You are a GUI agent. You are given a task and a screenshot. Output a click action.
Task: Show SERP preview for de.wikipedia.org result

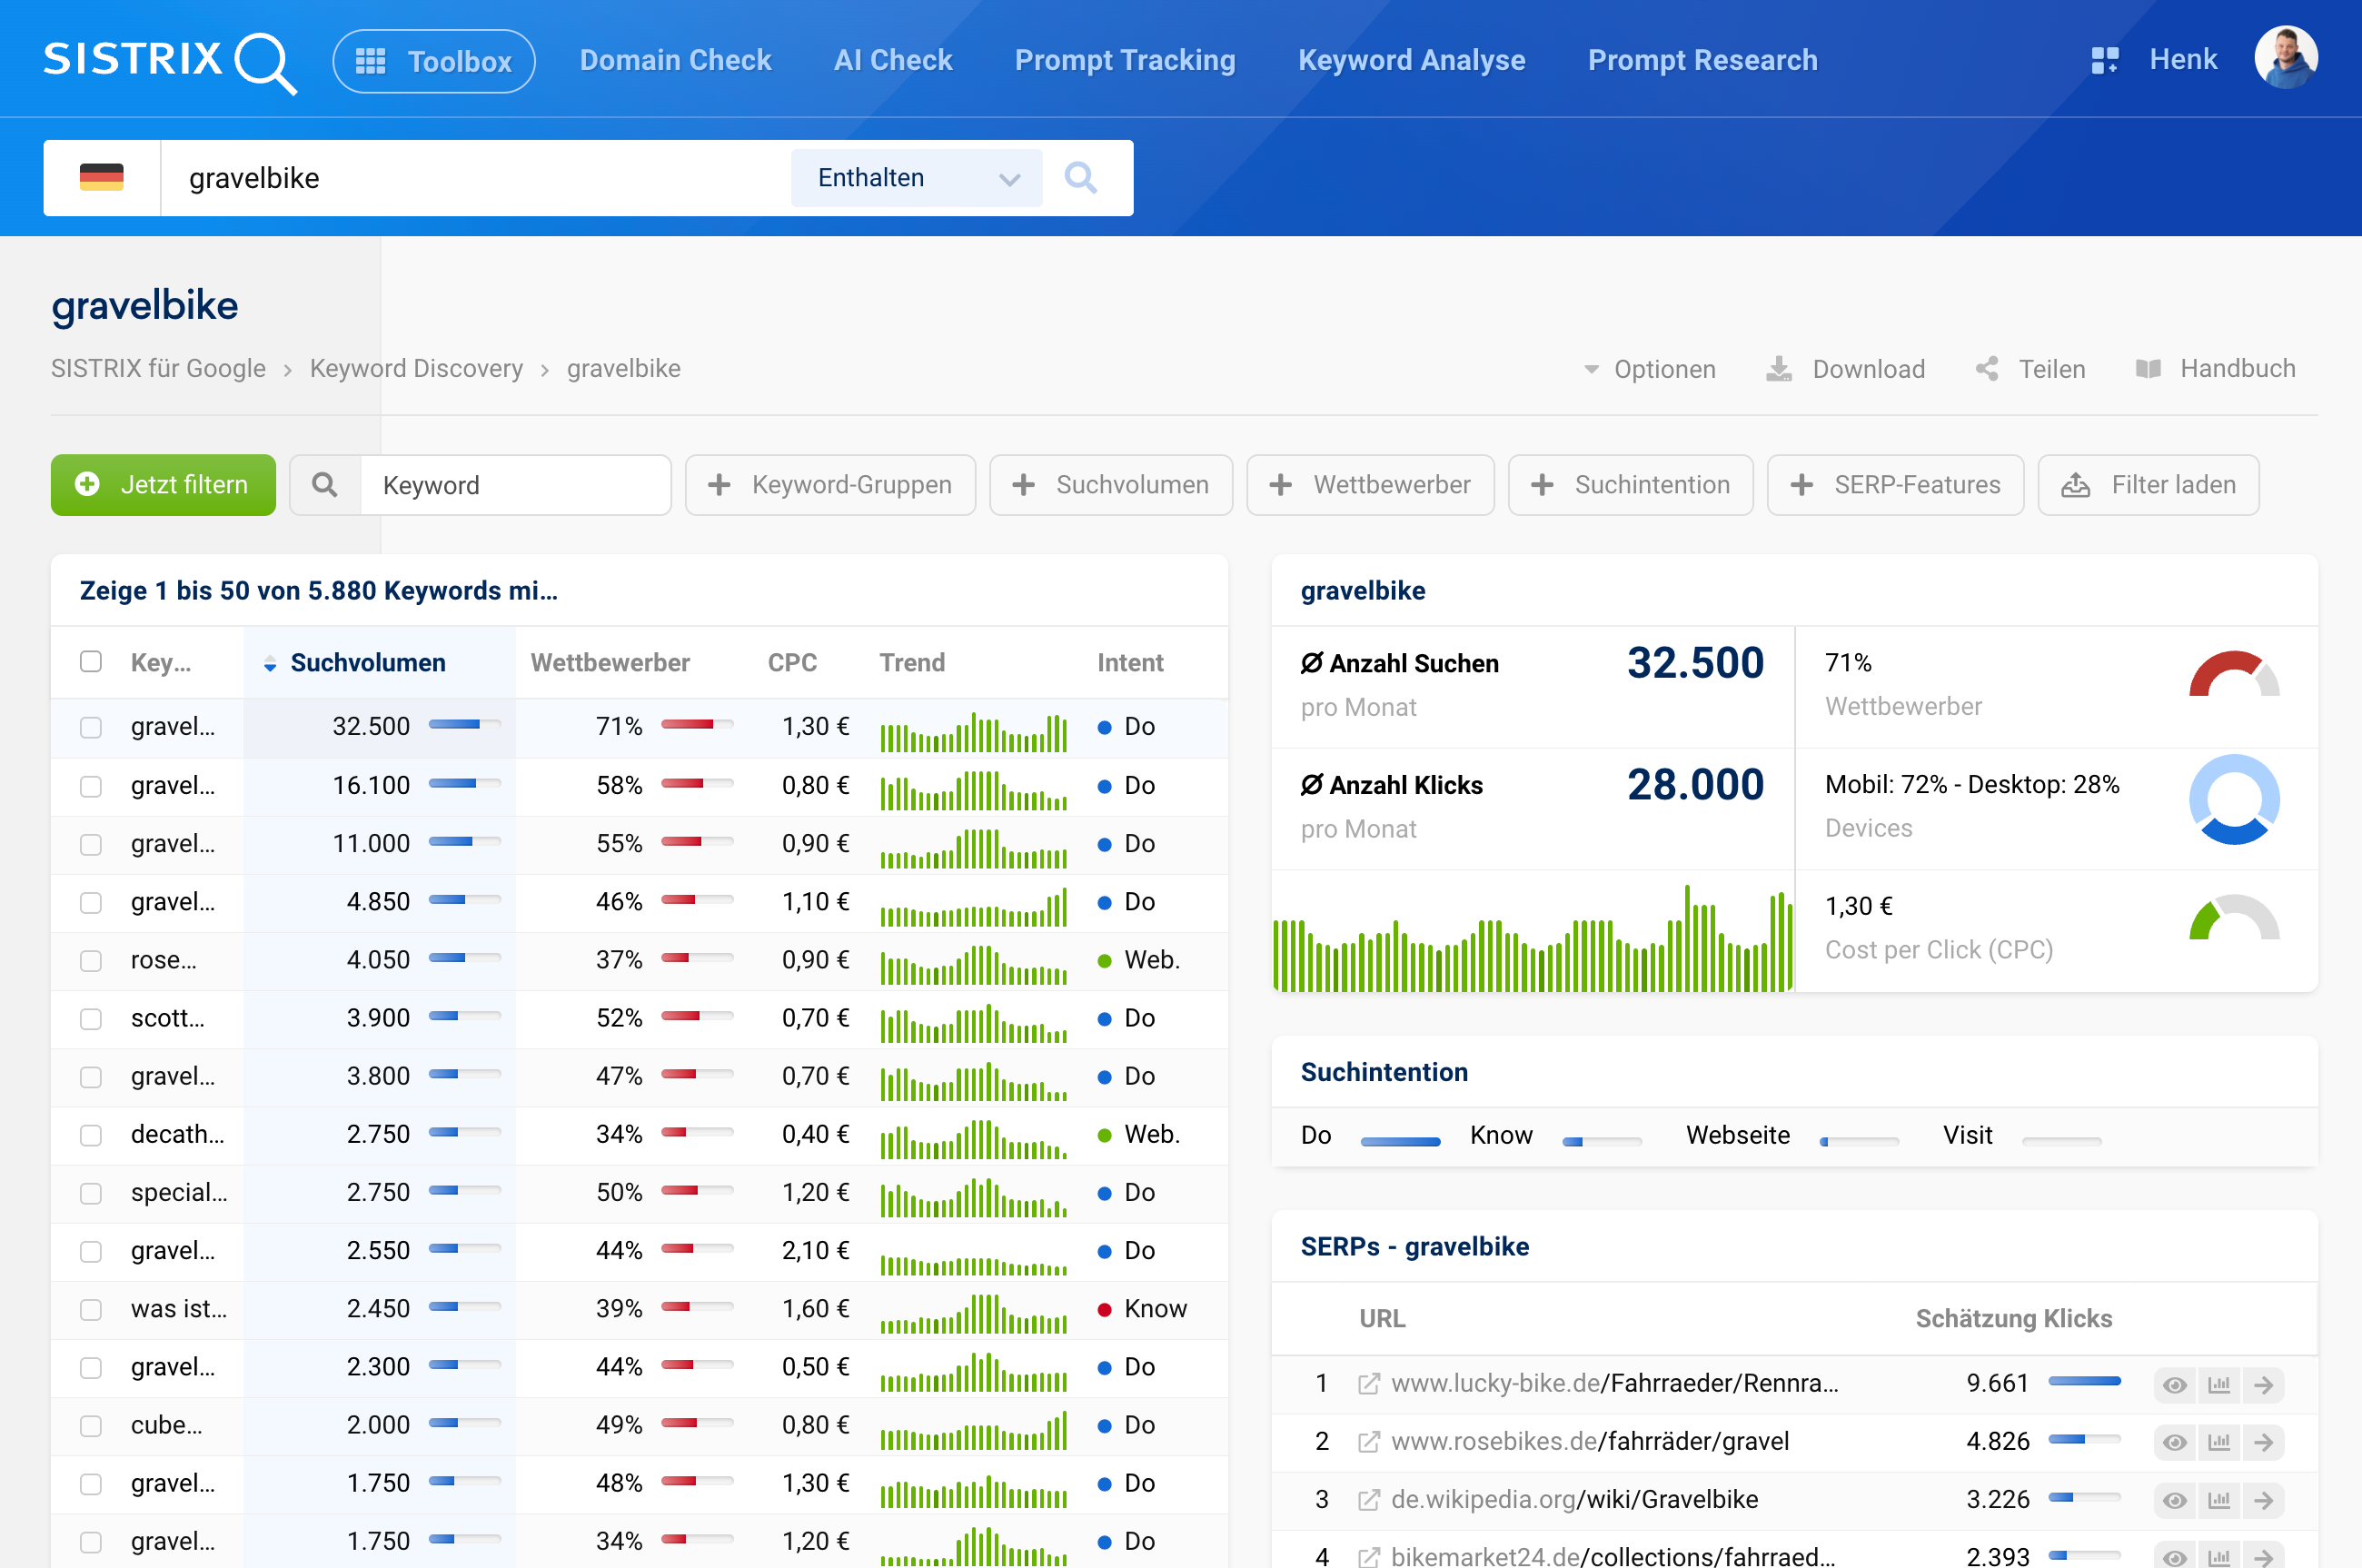pyautogui.click(x=2174, y=1501)
